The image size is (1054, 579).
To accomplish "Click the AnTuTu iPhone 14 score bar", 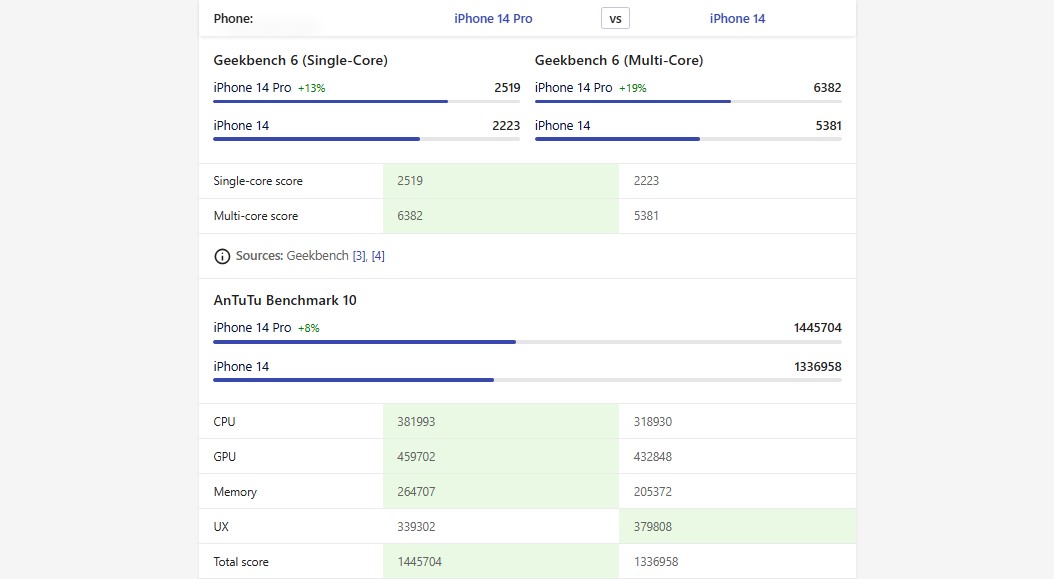I will coord(527,380).
